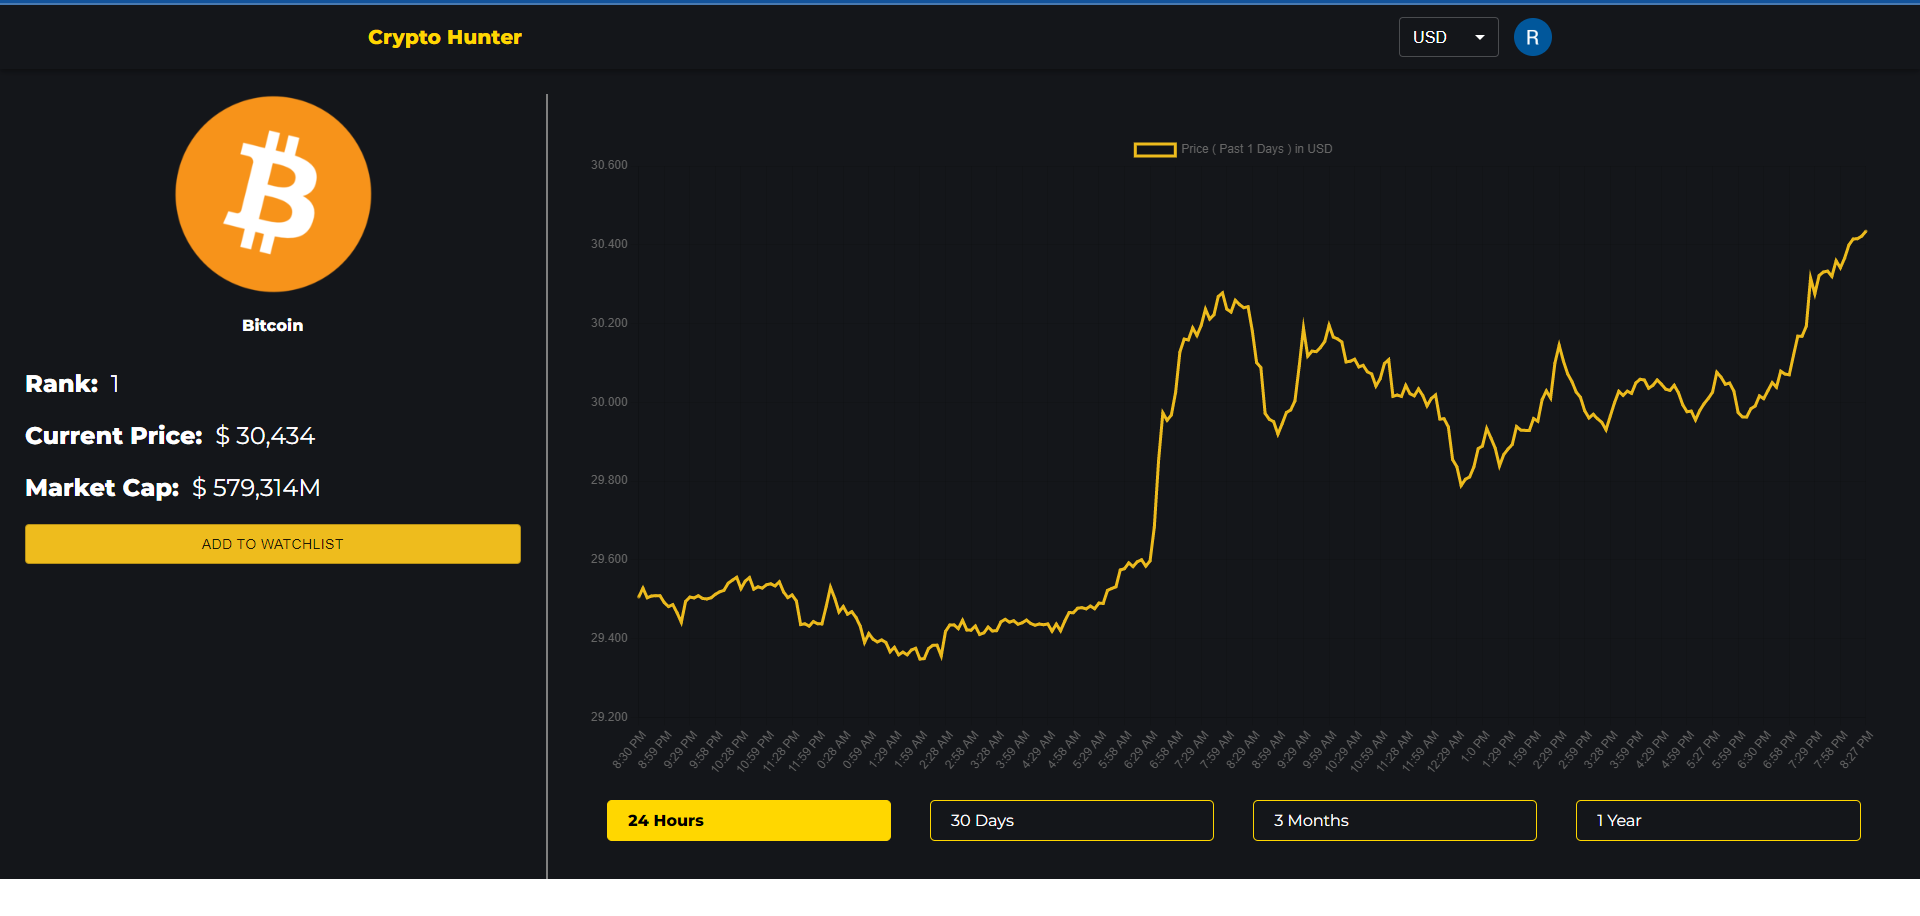Switch chart to 30 Days

[1071, 820]
